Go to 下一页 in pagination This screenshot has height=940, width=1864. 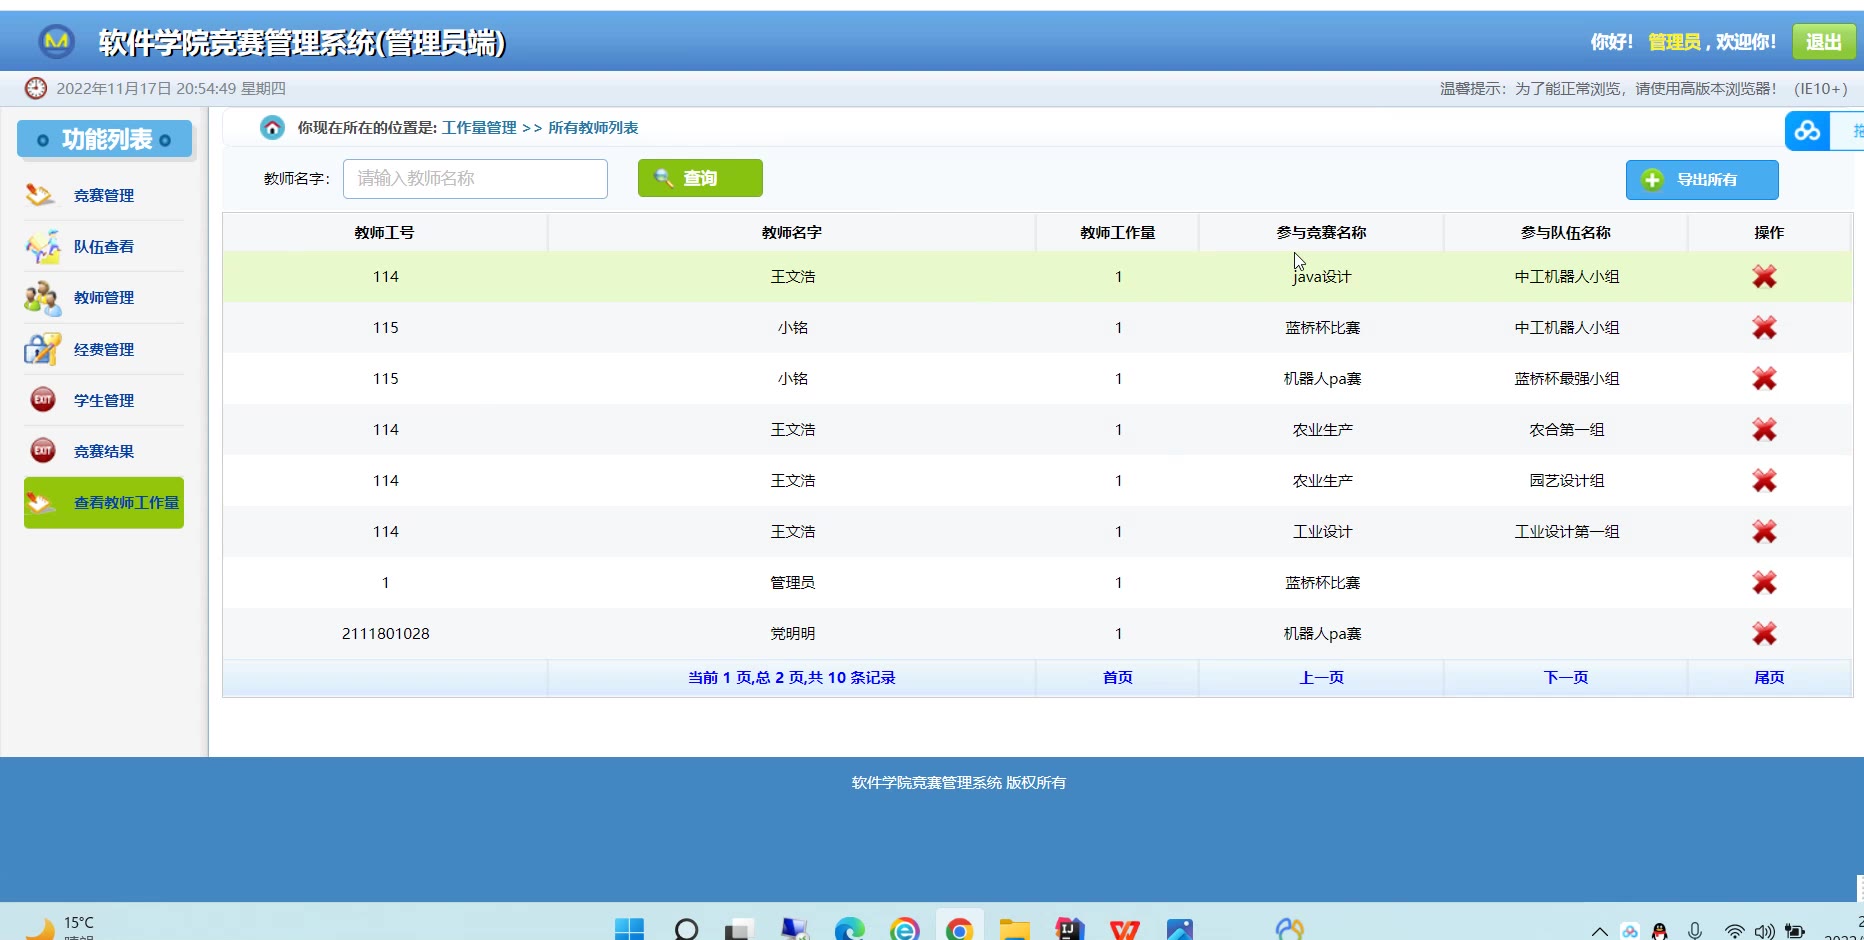pyautogui.click(x=1565, y=678)
